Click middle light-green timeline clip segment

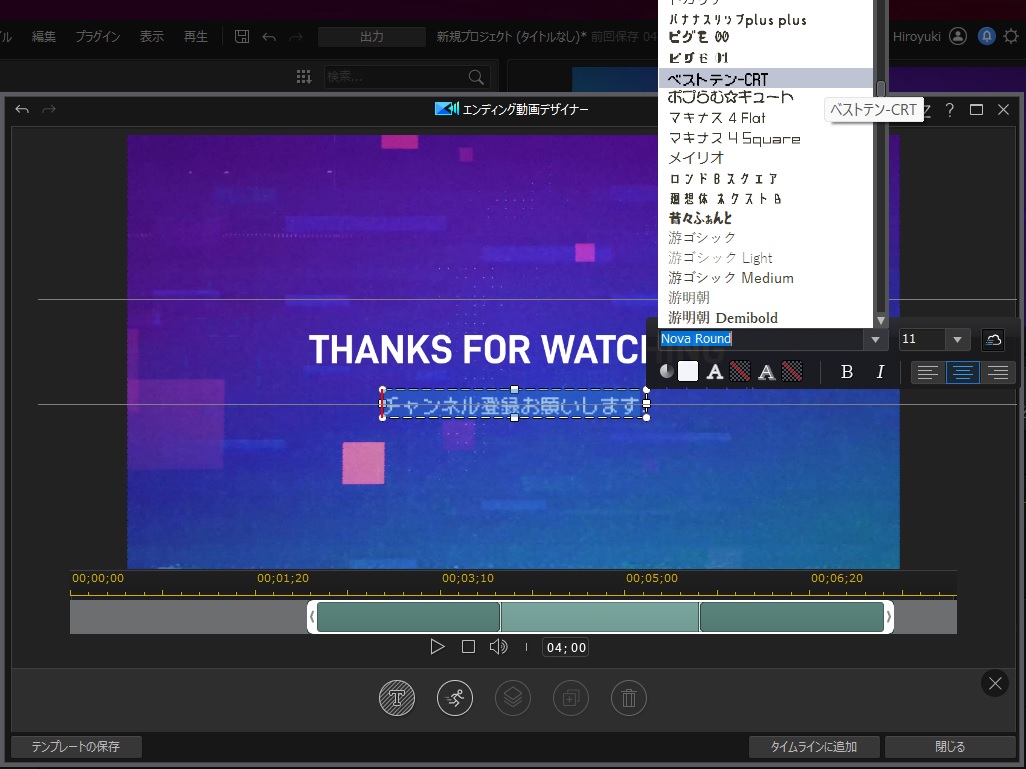coord(599,617)
